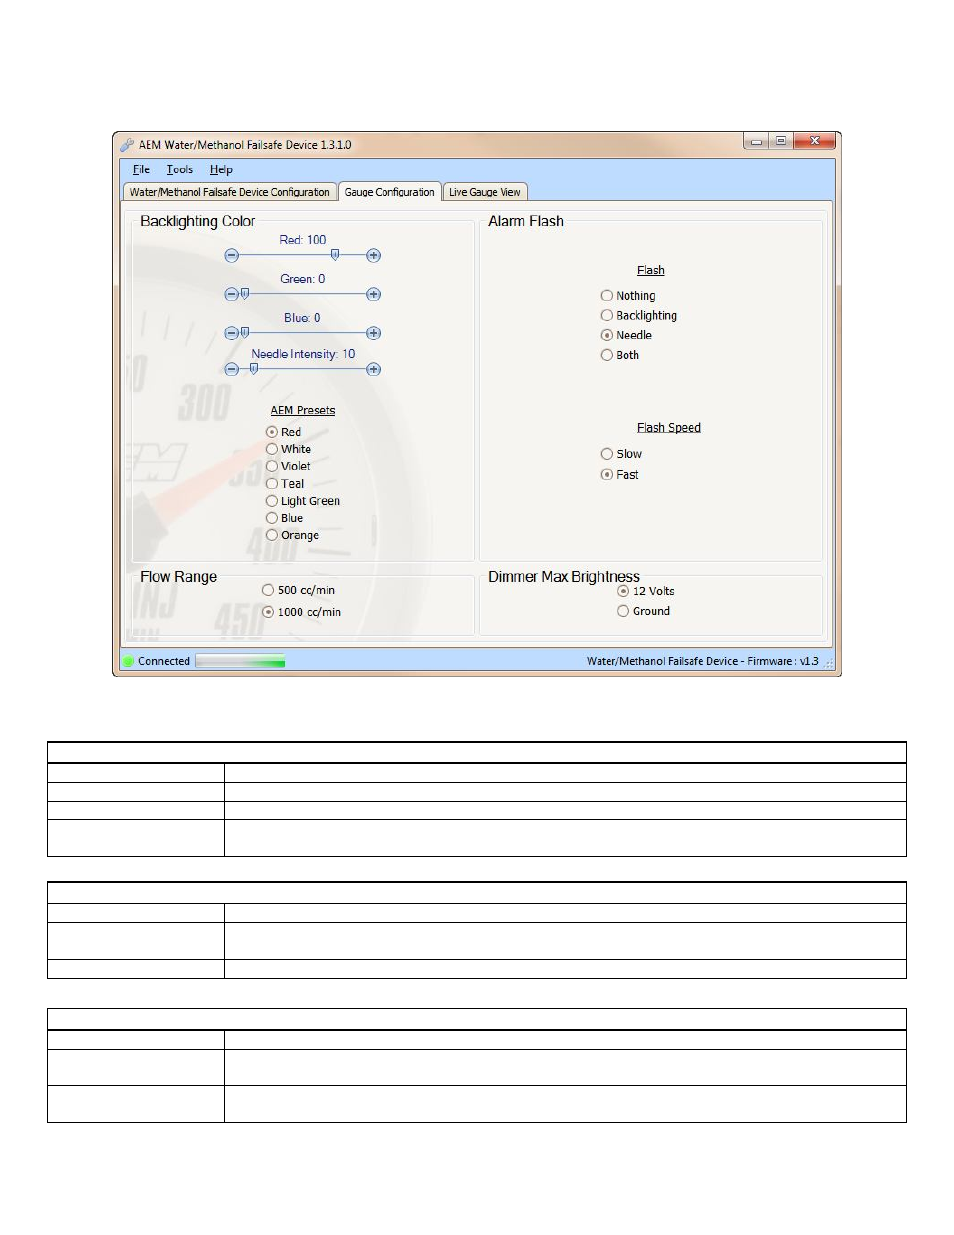The height and width of the screenshot is (1235, 954).
Task: Open the Help menu
Action: pyautogui.click(x=221, y=170)
